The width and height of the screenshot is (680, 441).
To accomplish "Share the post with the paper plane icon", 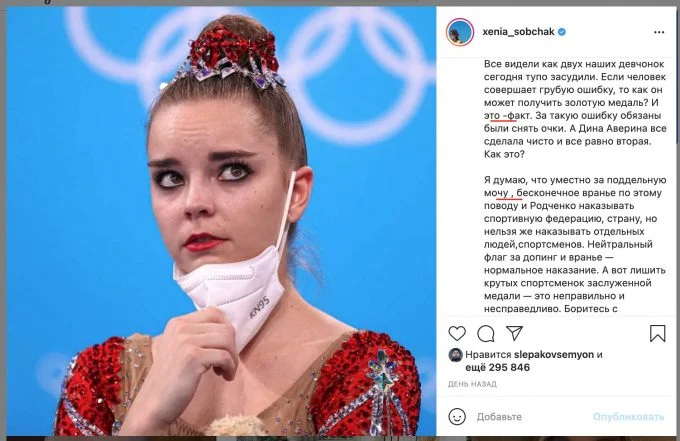I will pyautogui.click(x=514, y=333).
